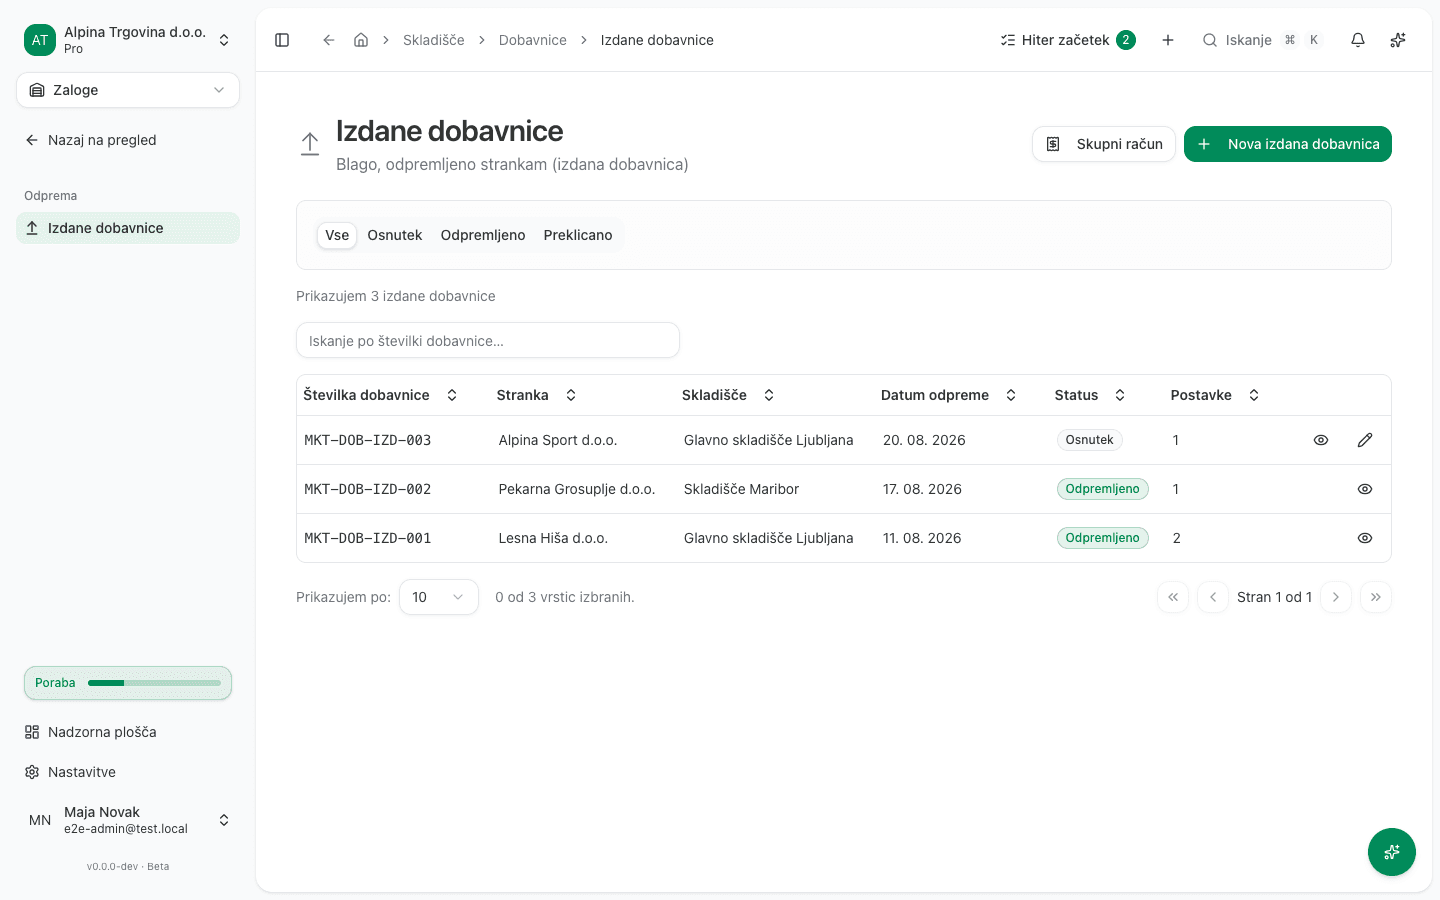This screenshot has width=1440, height=900.
Task: Filter by Osnutek tab
Action: pyautogui.click(x=395, y=235)
